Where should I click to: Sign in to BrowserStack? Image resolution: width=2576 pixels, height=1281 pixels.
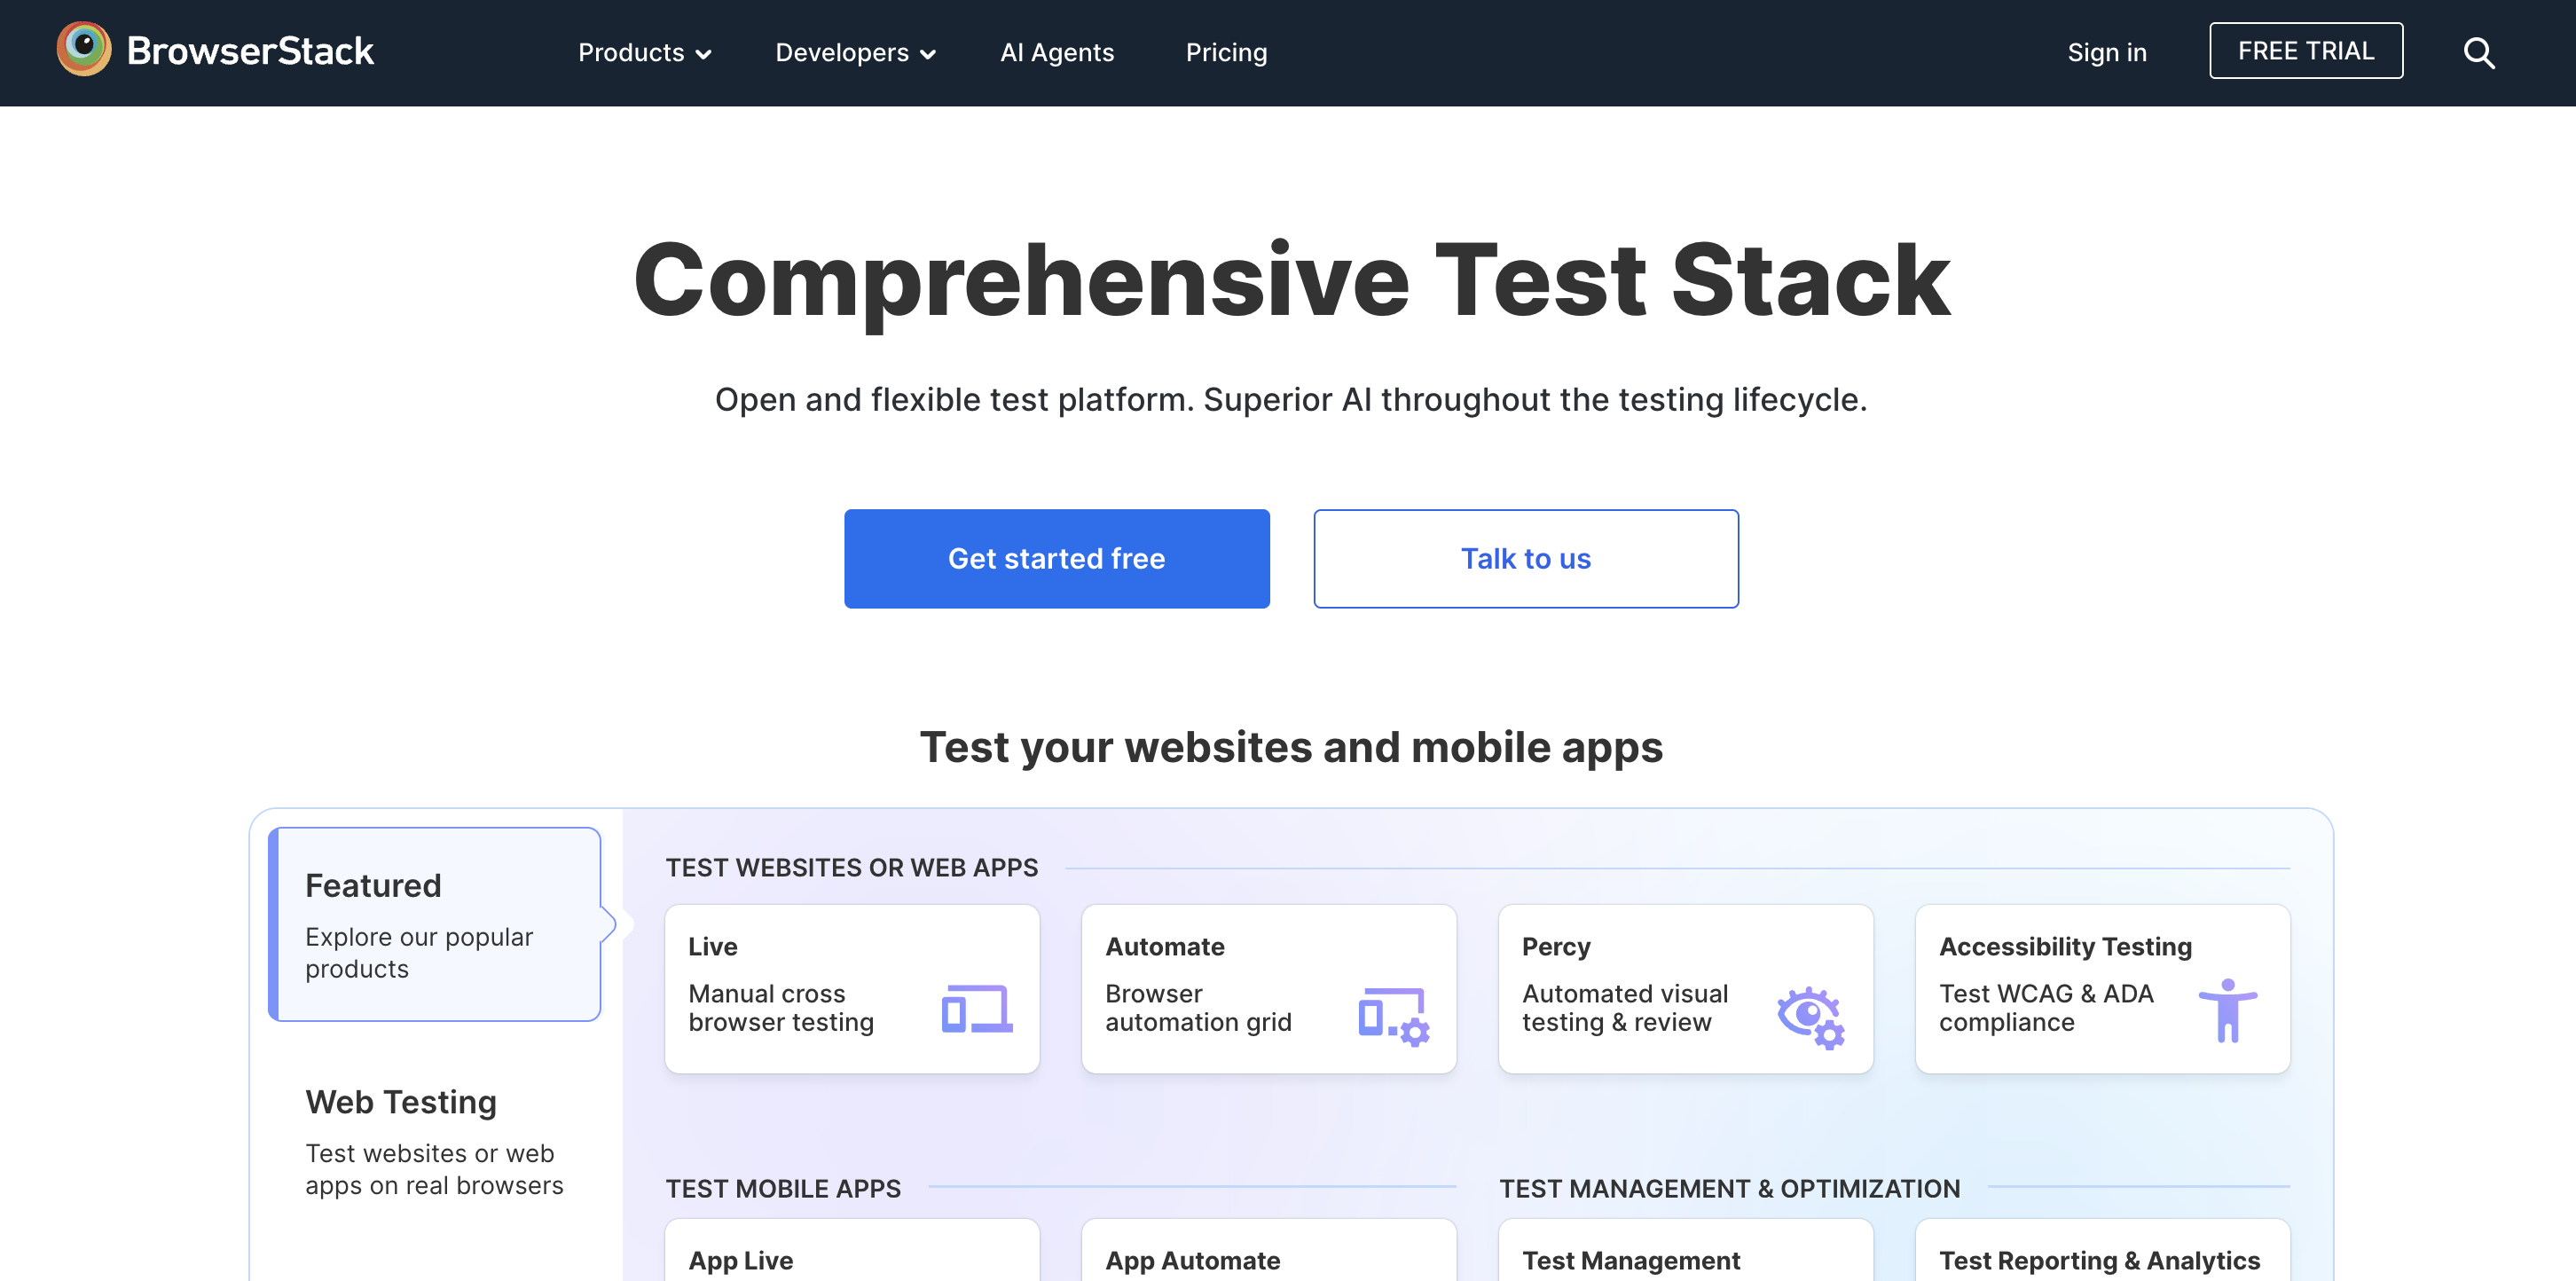2107,52
